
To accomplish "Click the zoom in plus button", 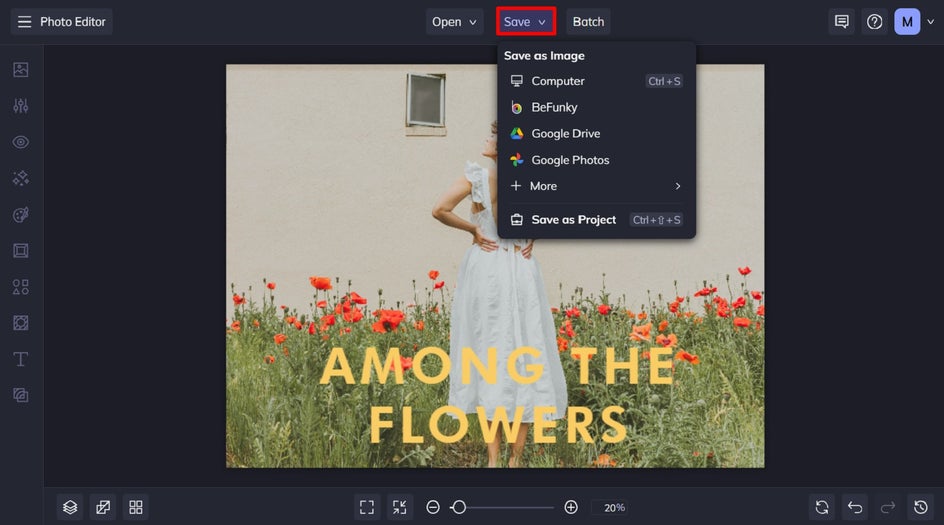I will pyautogui.click(x=571, y=507).
